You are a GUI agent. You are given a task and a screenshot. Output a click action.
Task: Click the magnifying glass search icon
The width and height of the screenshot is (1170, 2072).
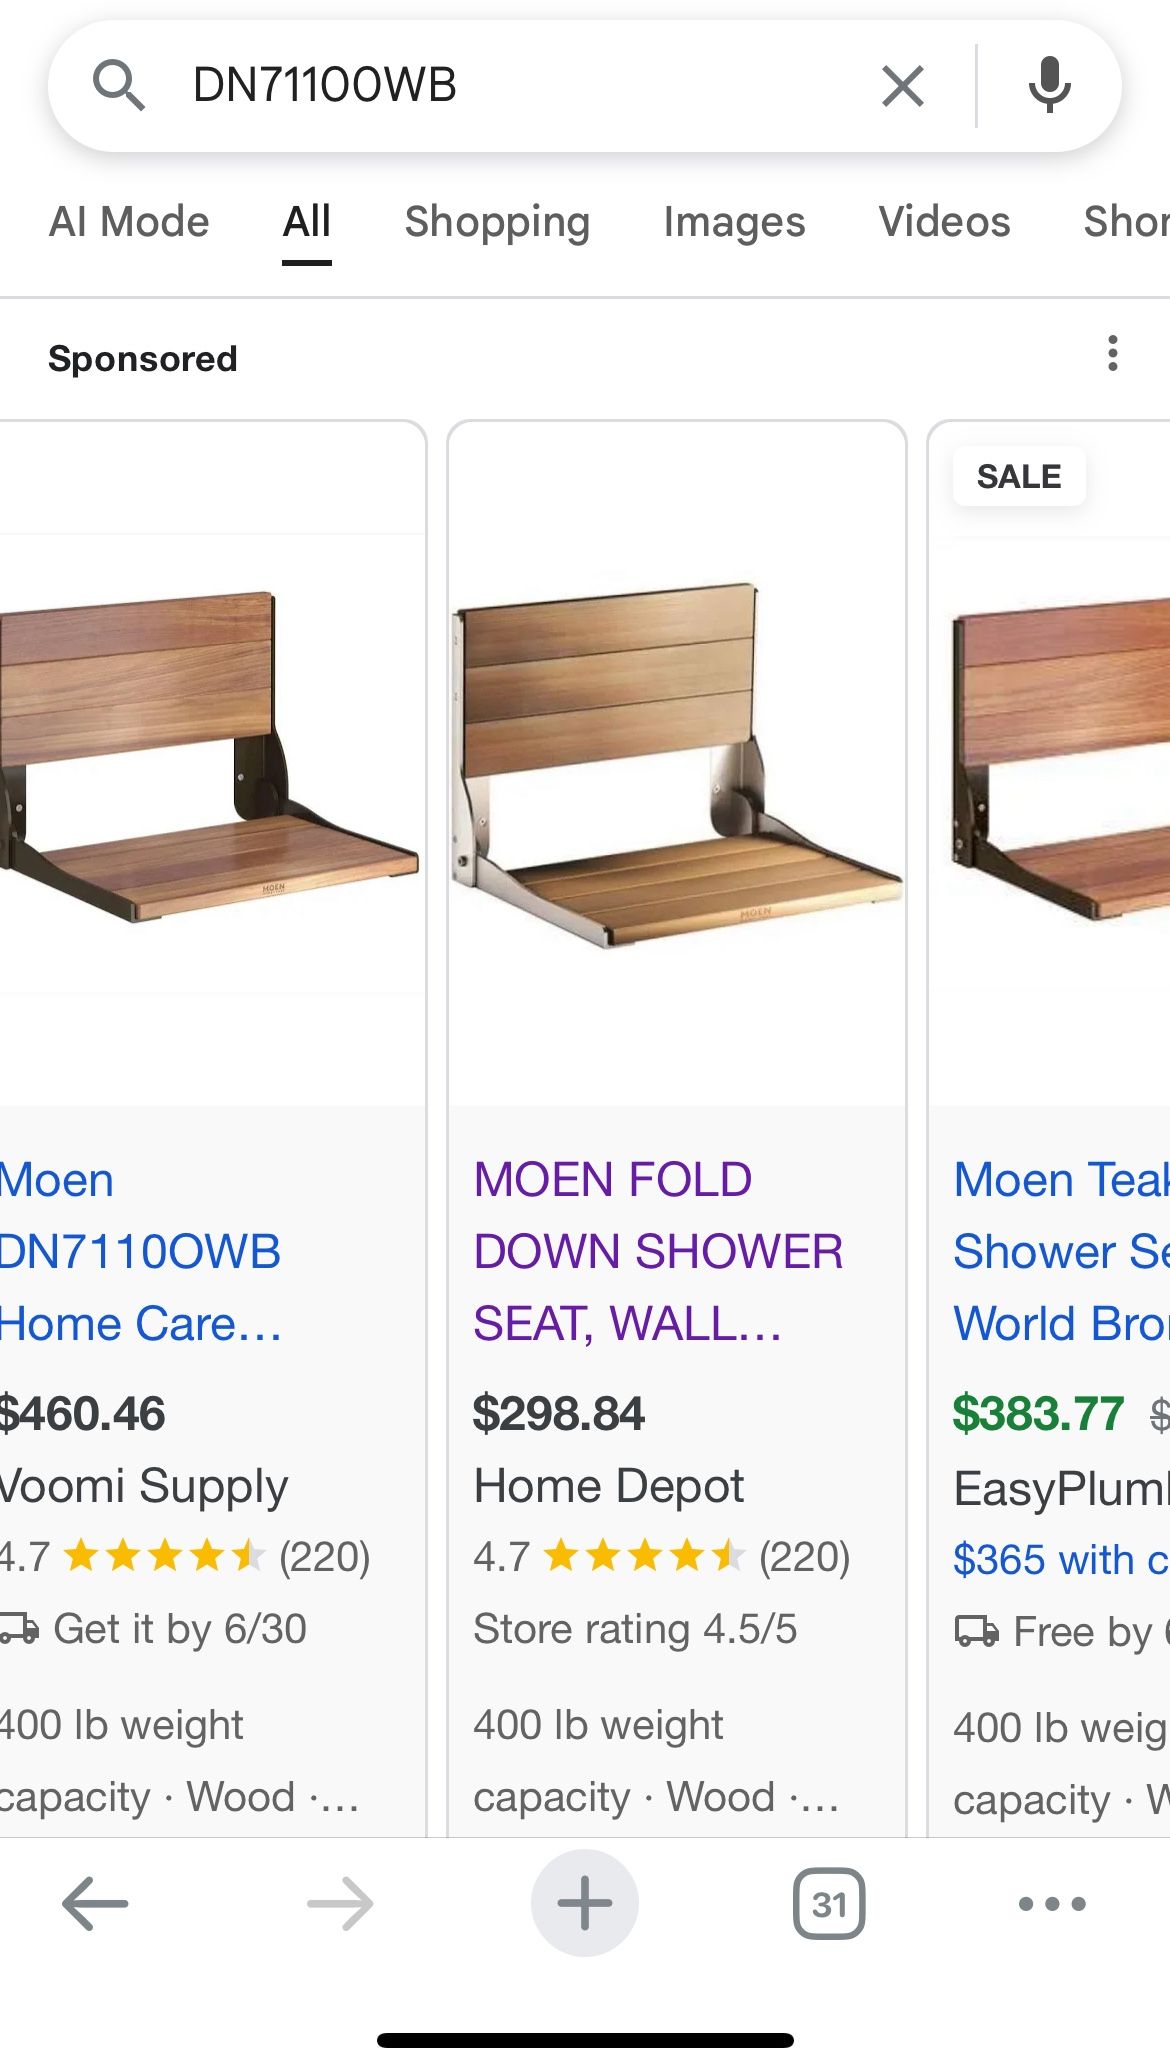coord(120,85)
